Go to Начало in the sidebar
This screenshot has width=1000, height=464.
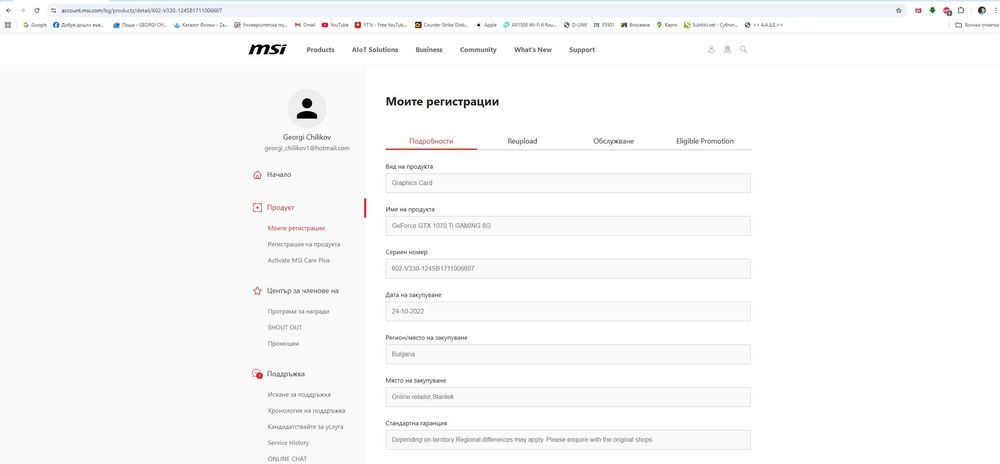pos(279,175)
